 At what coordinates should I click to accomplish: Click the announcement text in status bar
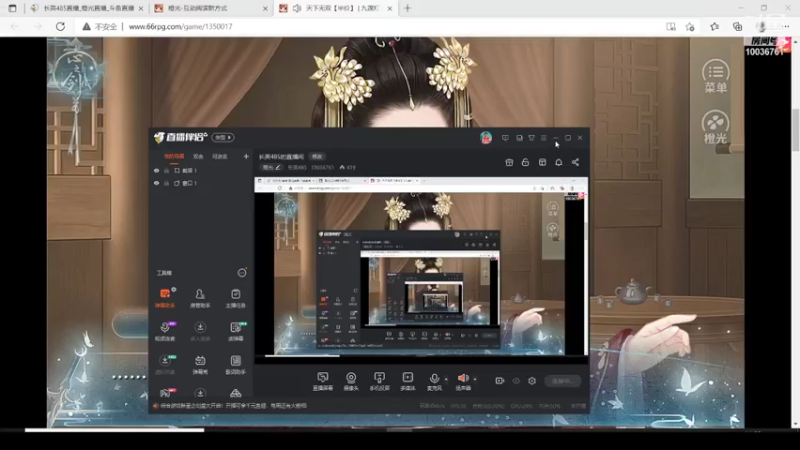pos(233,406)
